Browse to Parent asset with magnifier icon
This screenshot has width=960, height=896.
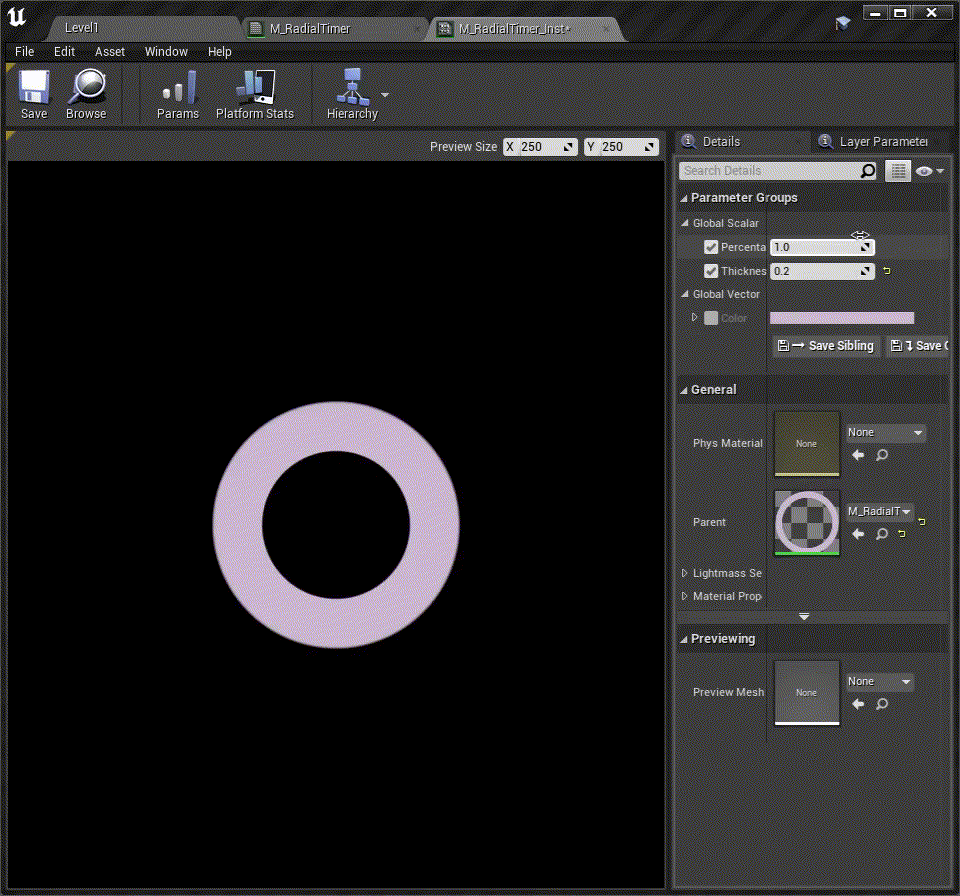pos(882,534)
